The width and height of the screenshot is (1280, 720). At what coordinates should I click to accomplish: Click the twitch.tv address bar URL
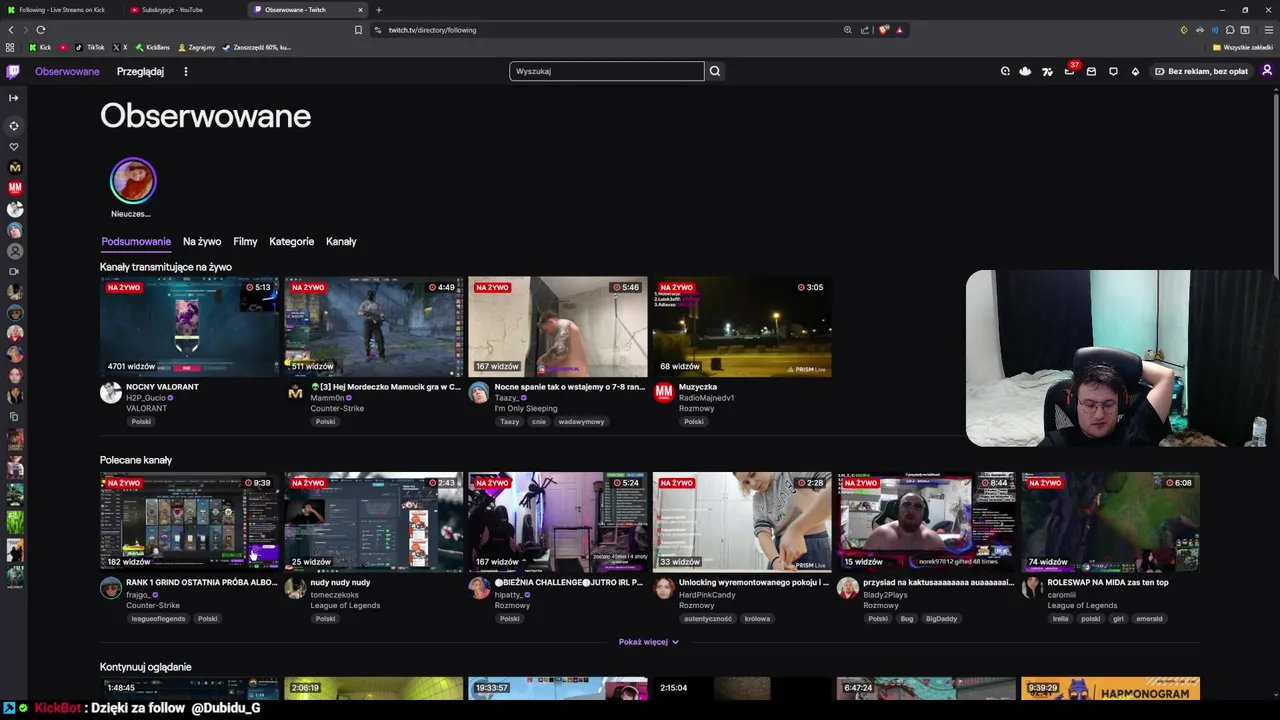coord(432,30)
